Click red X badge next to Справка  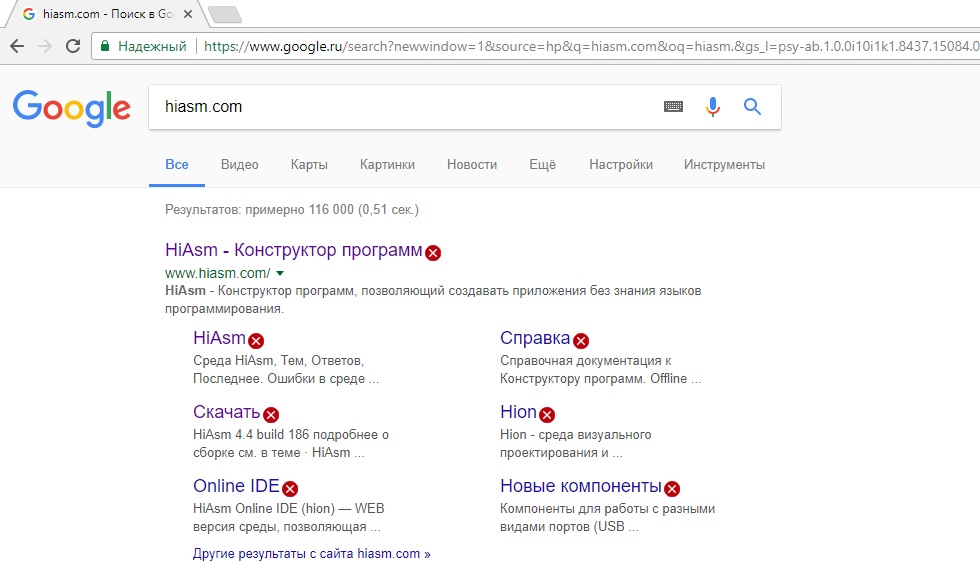581,341
